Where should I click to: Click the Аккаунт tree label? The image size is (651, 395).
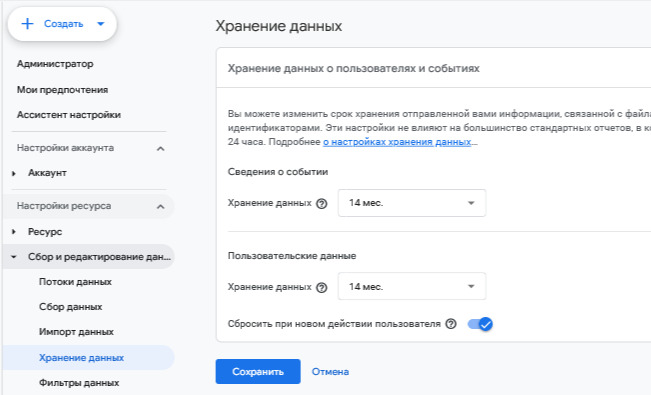47,173
